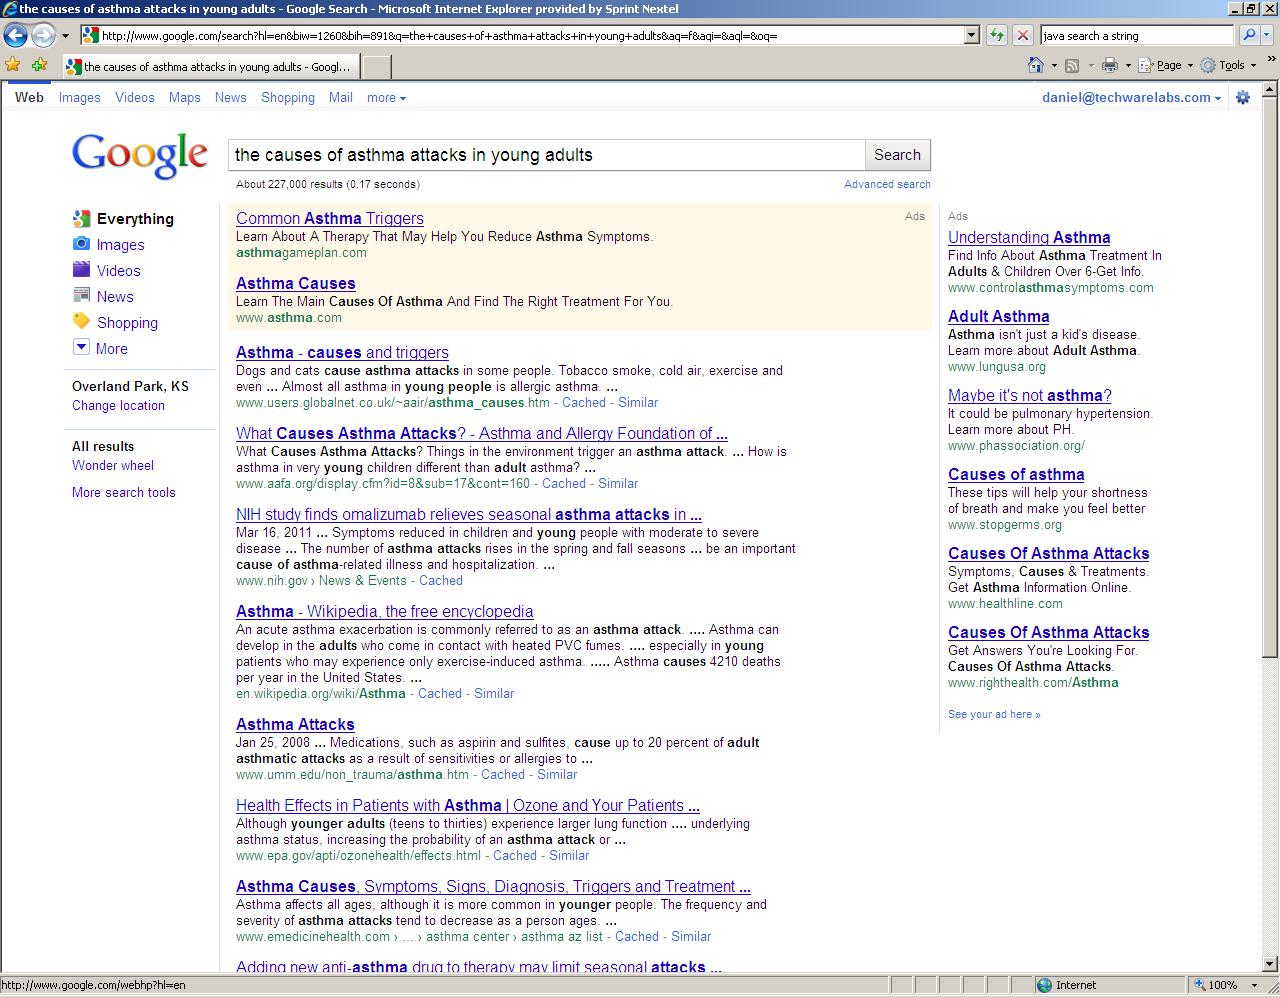Open the Images link in Google top bar
This screenshot has height=998, width=1280.
[x=79, y=97]
